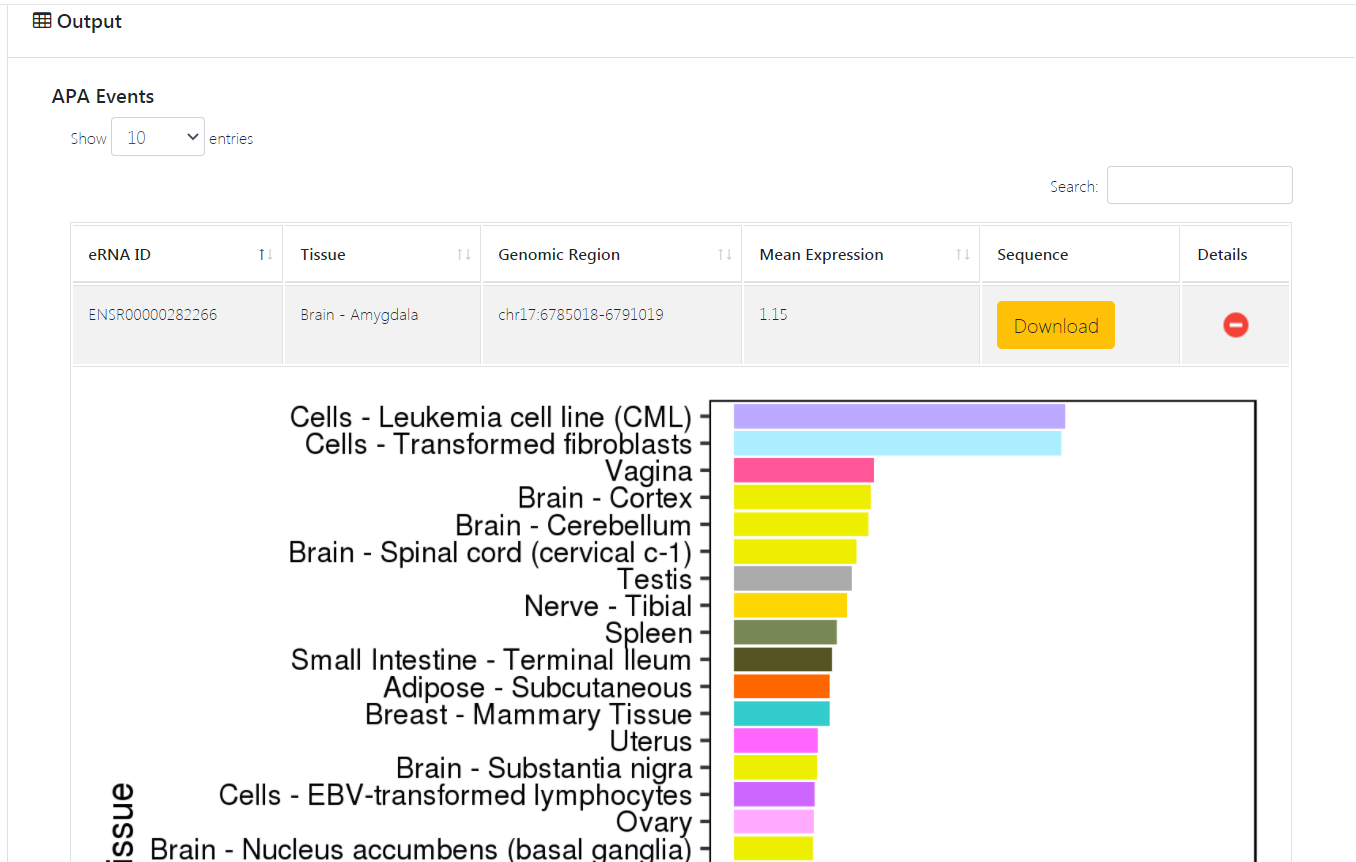Click the Brain - Nucleus accumbens (basal ganglia) label

(x=421, y=849)
